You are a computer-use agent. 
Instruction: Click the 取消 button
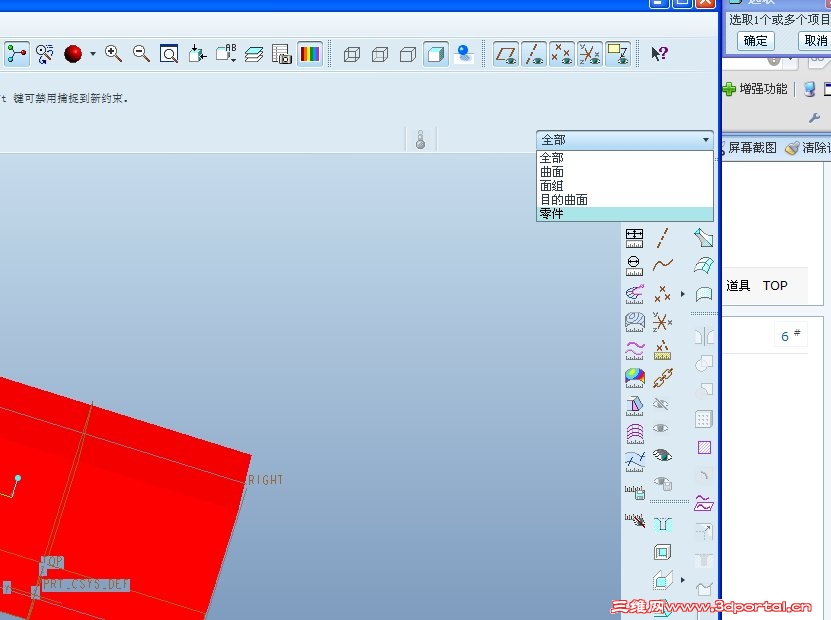[815, 41]
